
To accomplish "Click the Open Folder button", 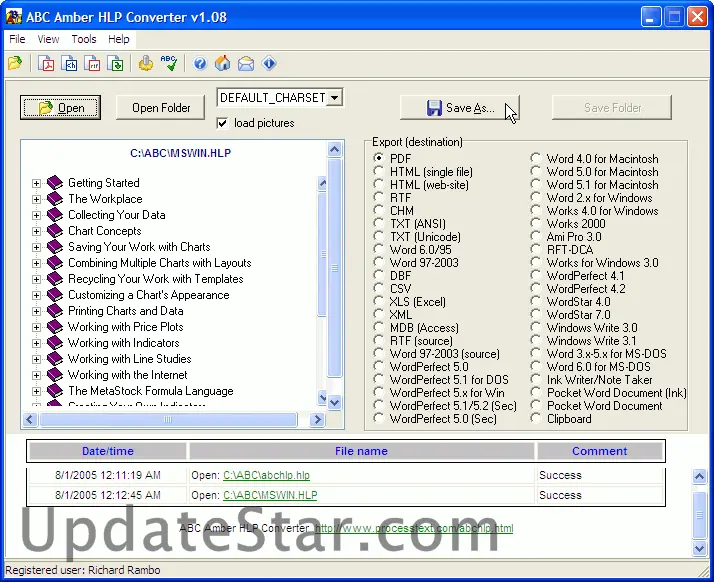I will click(x=161, y=107).
